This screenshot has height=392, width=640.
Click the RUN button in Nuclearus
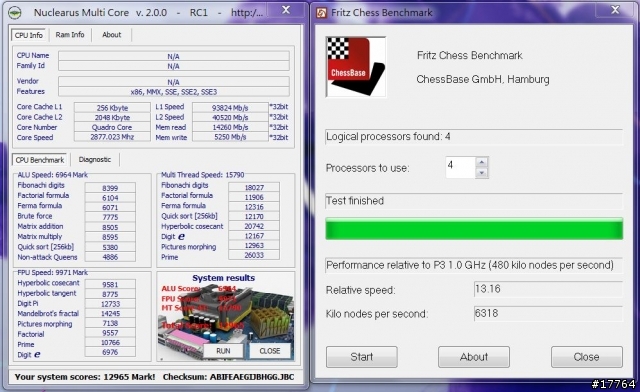(x=223, y=351)
